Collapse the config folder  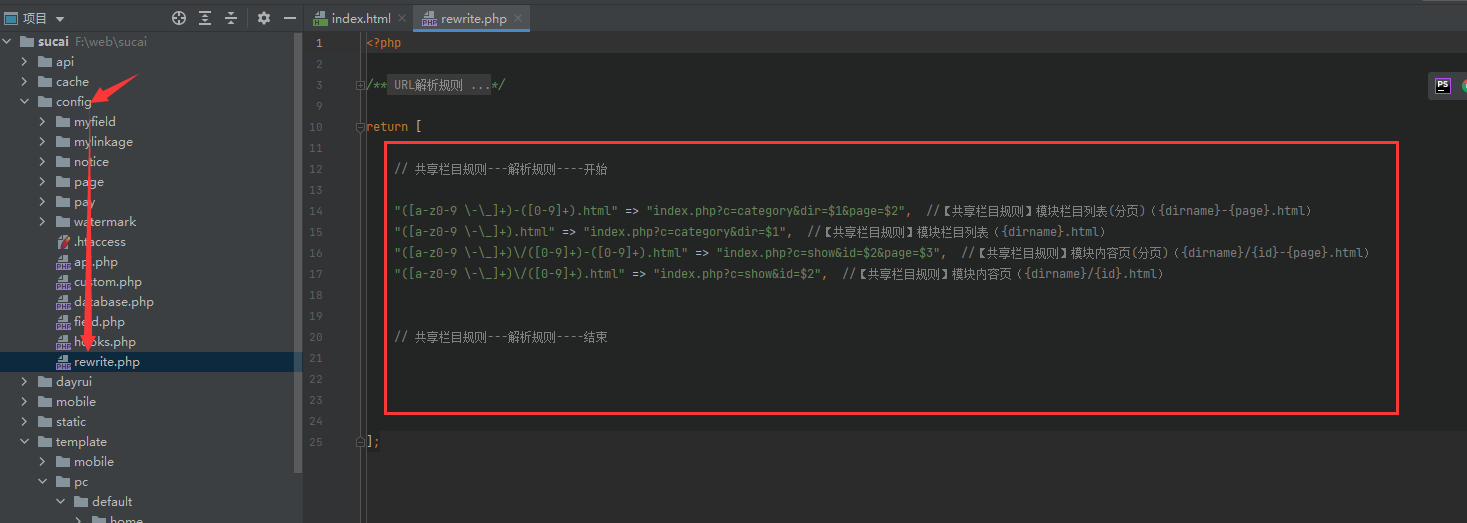tap(24, 102)
